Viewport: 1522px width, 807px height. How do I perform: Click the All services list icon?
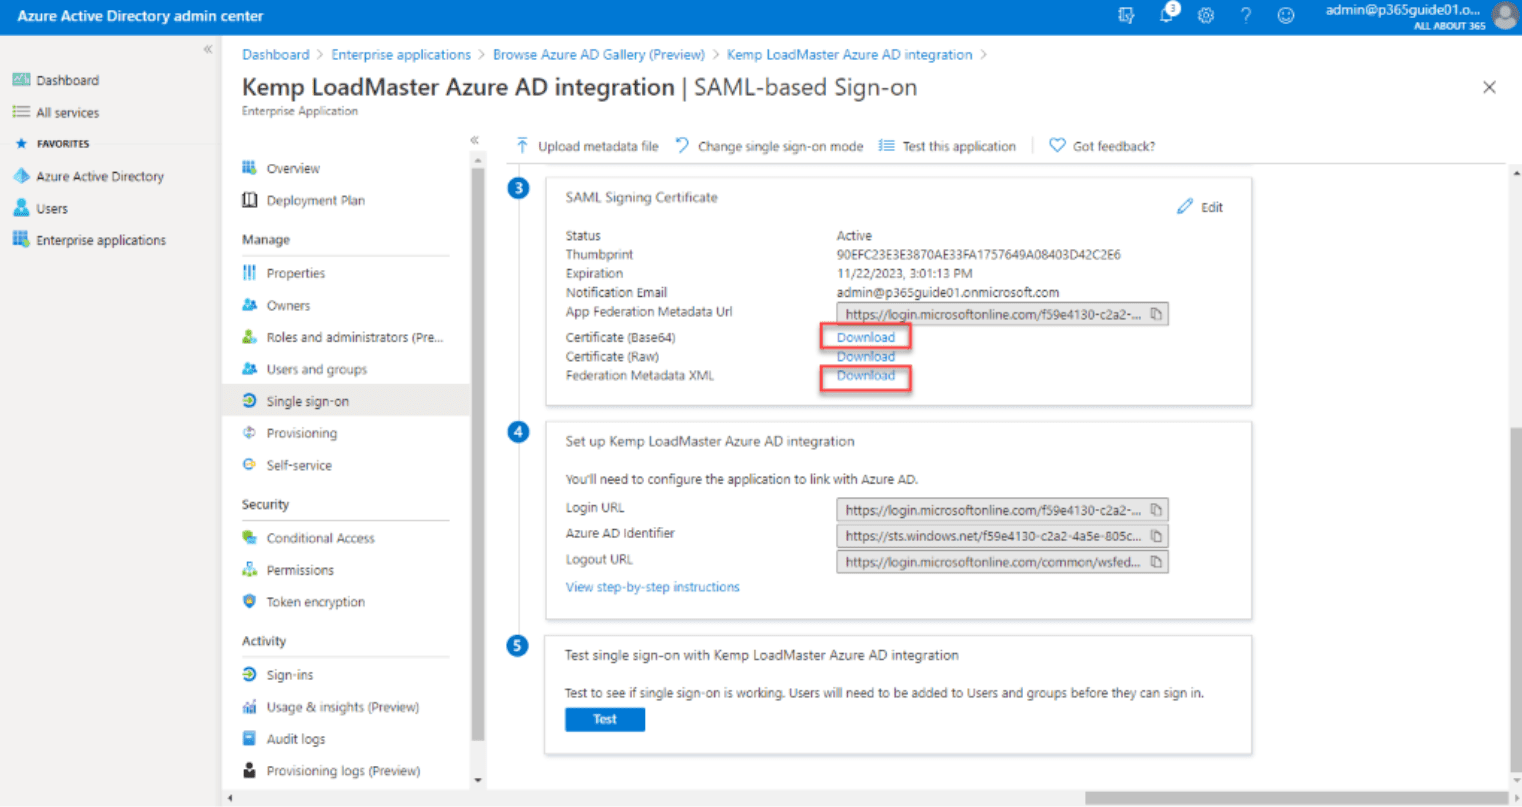point(21,112)
